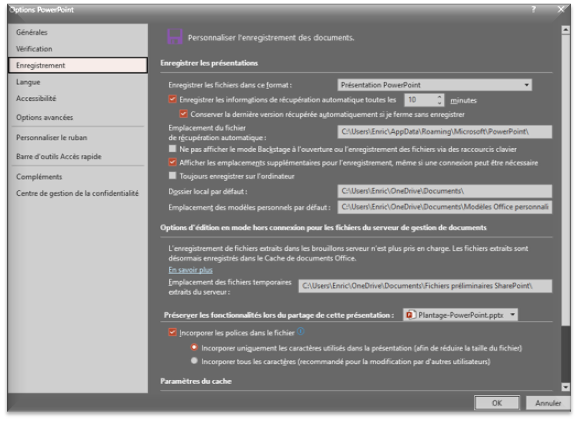Click the PowerPoint file icon in Plantage-PowerPoint.pptx box
Viewport: 578px width, 421px height.
409,315
